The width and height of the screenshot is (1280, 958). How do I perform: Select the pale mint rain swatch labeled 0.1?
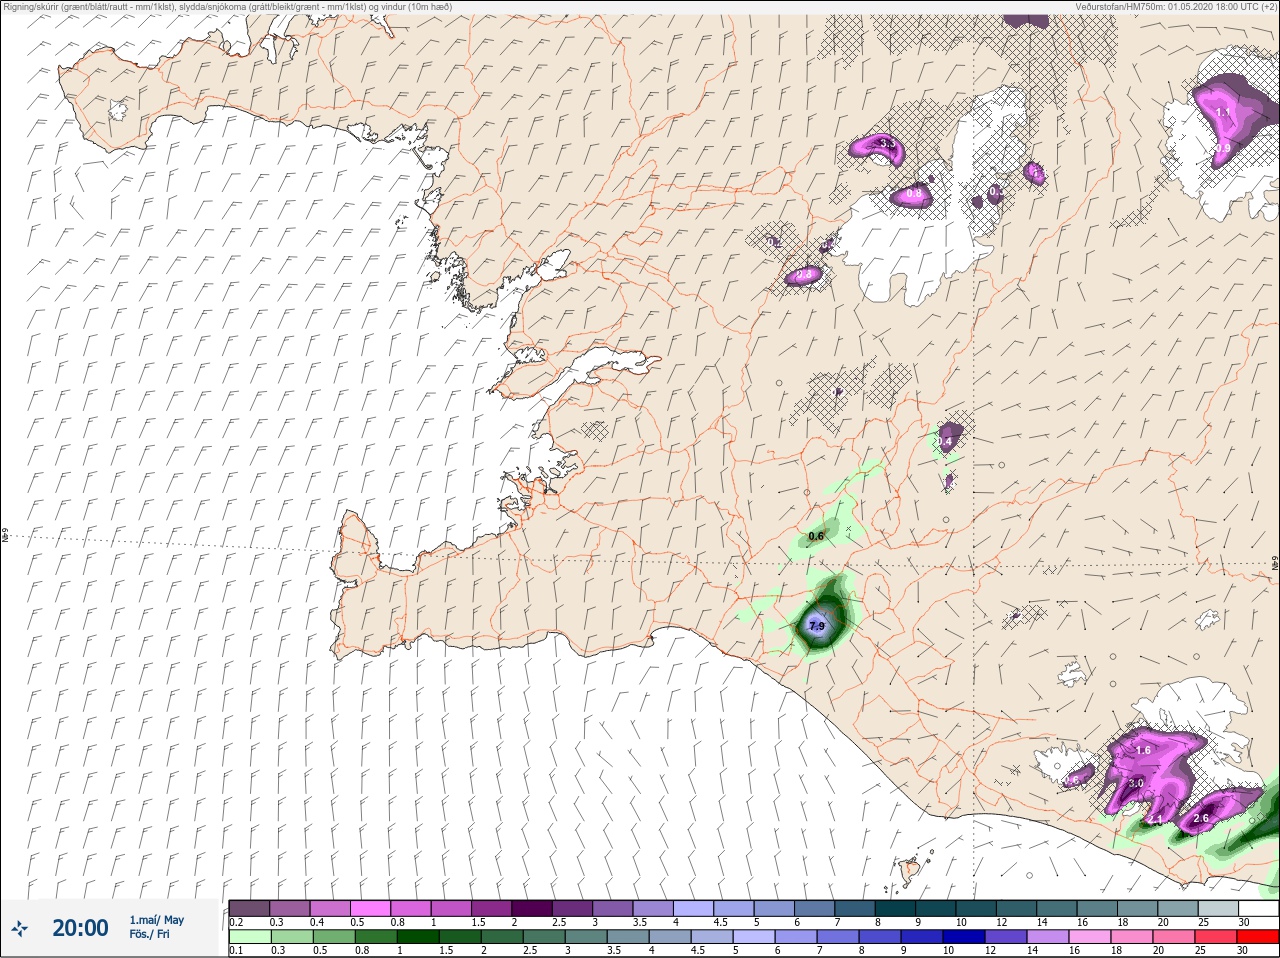point(249,936)
